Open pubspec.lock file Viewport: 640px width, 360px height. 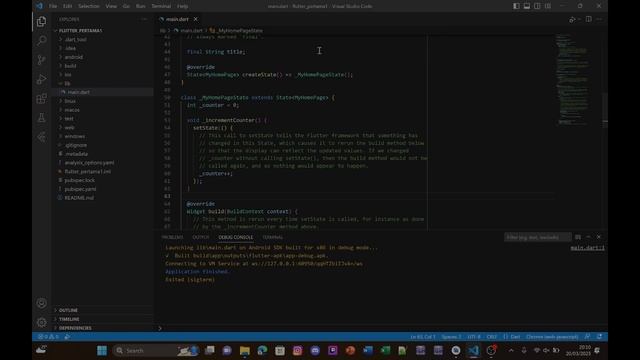coord(79,180)
